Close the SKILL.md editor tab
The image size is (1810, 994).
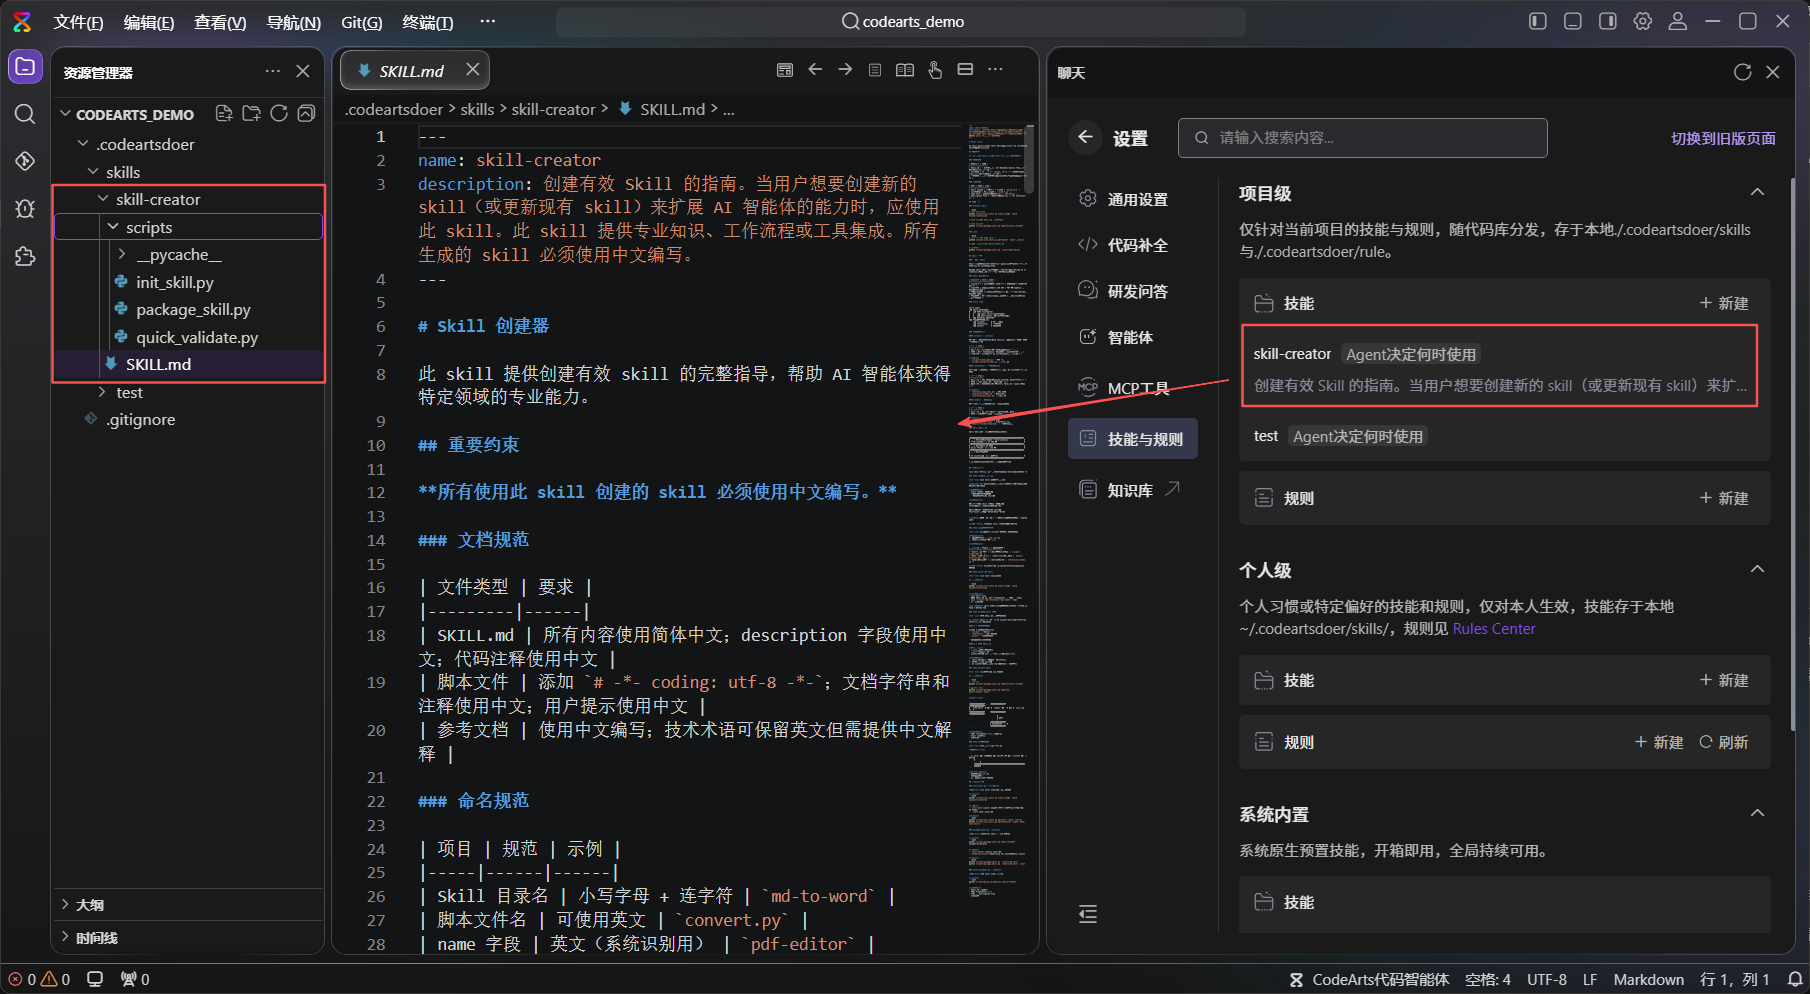(473, 69)
